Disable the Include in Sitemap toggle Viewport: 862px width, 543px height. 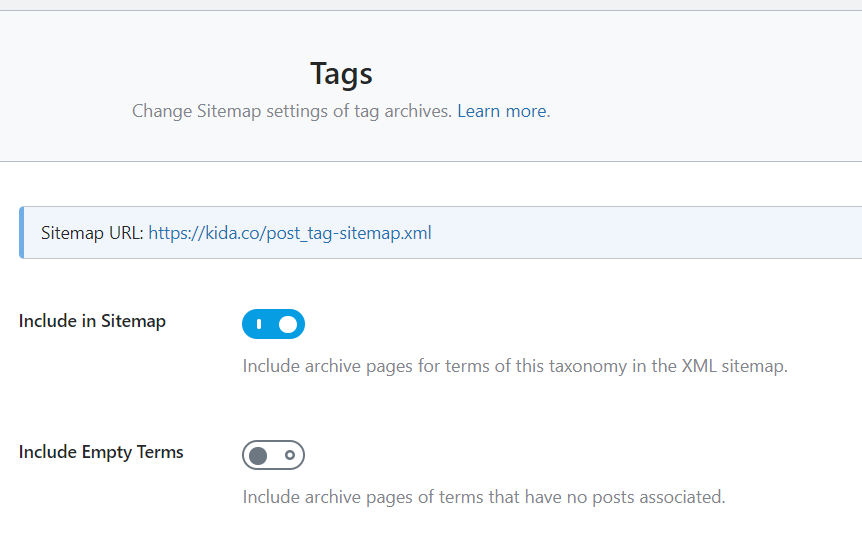coord(273,324)
